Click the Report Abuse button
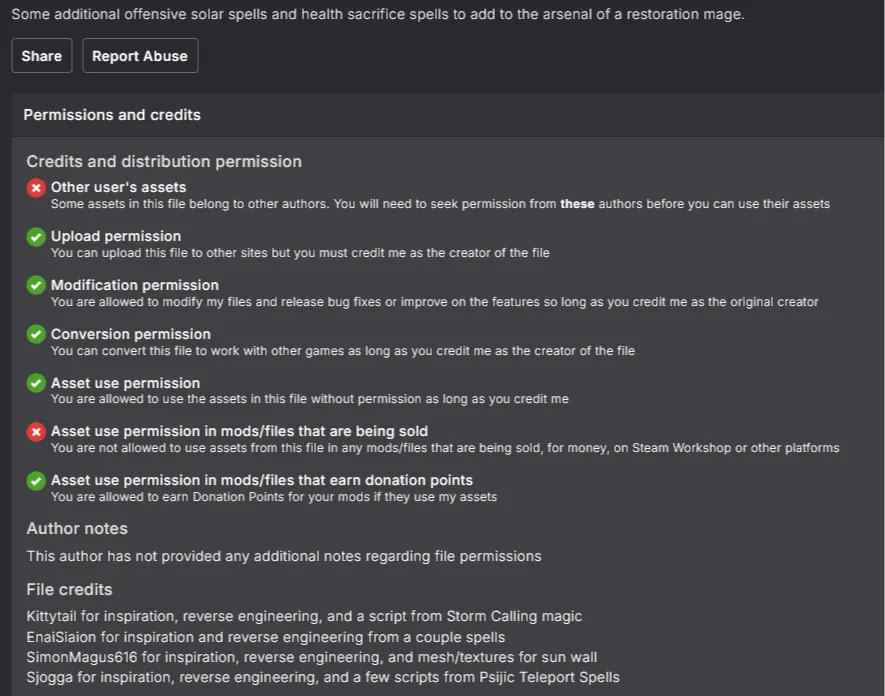The height and width of the screenshot is (696, 885). tap(140, 56)
